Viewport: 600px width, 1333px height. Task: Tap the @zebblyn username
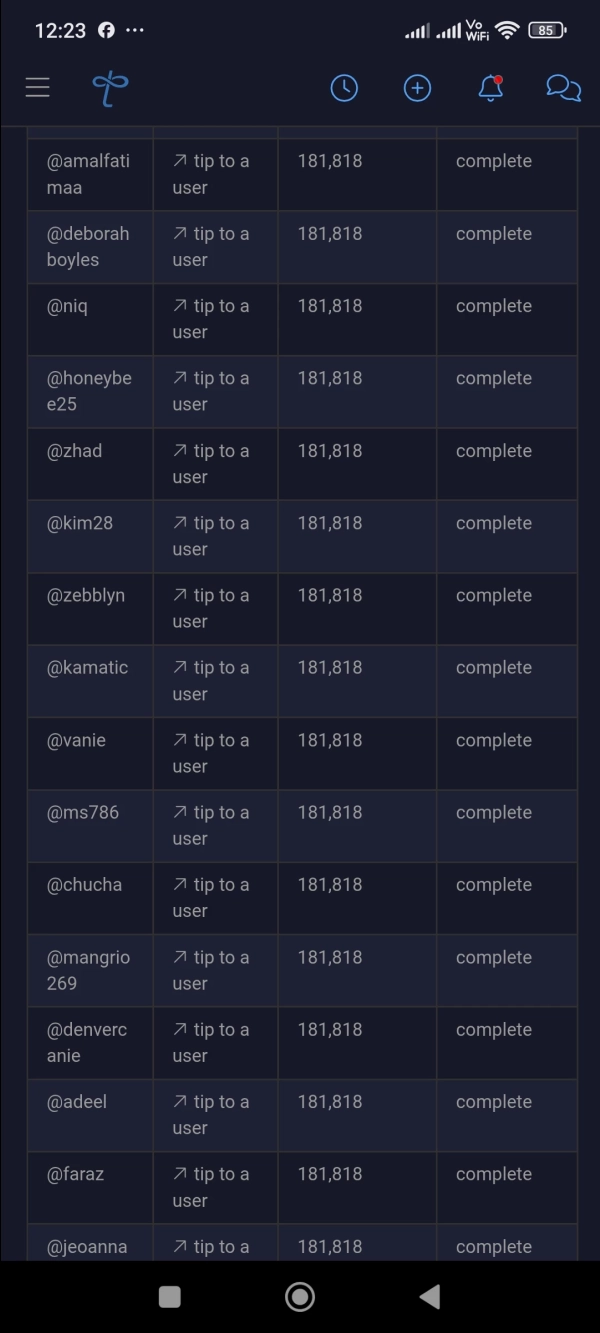click(86, 595)
